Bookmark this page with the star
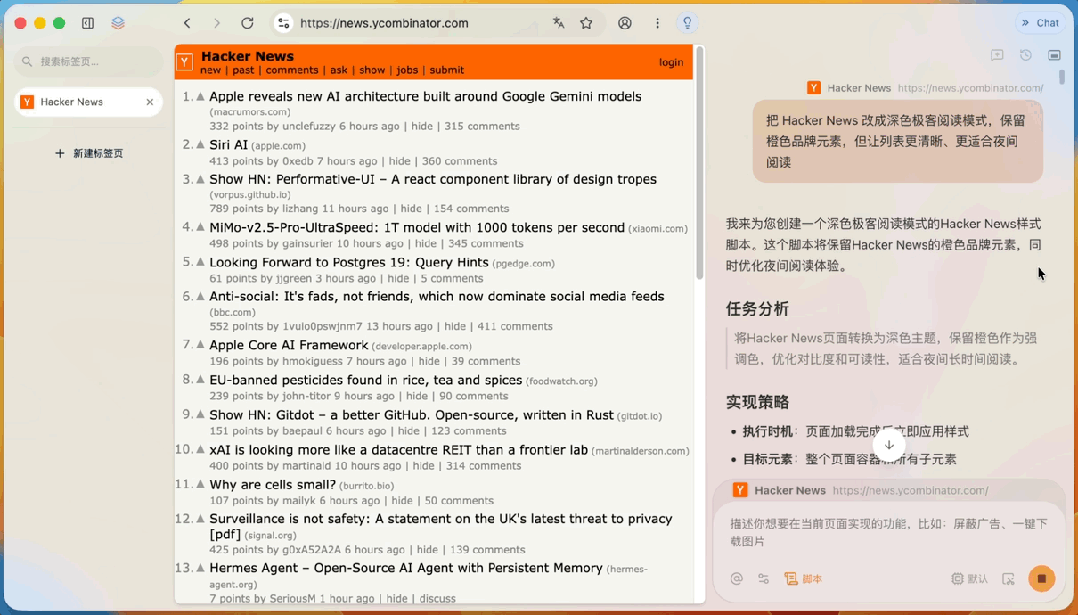The width and height of the screenshot is (1078, 615). [x=586, y=23]
